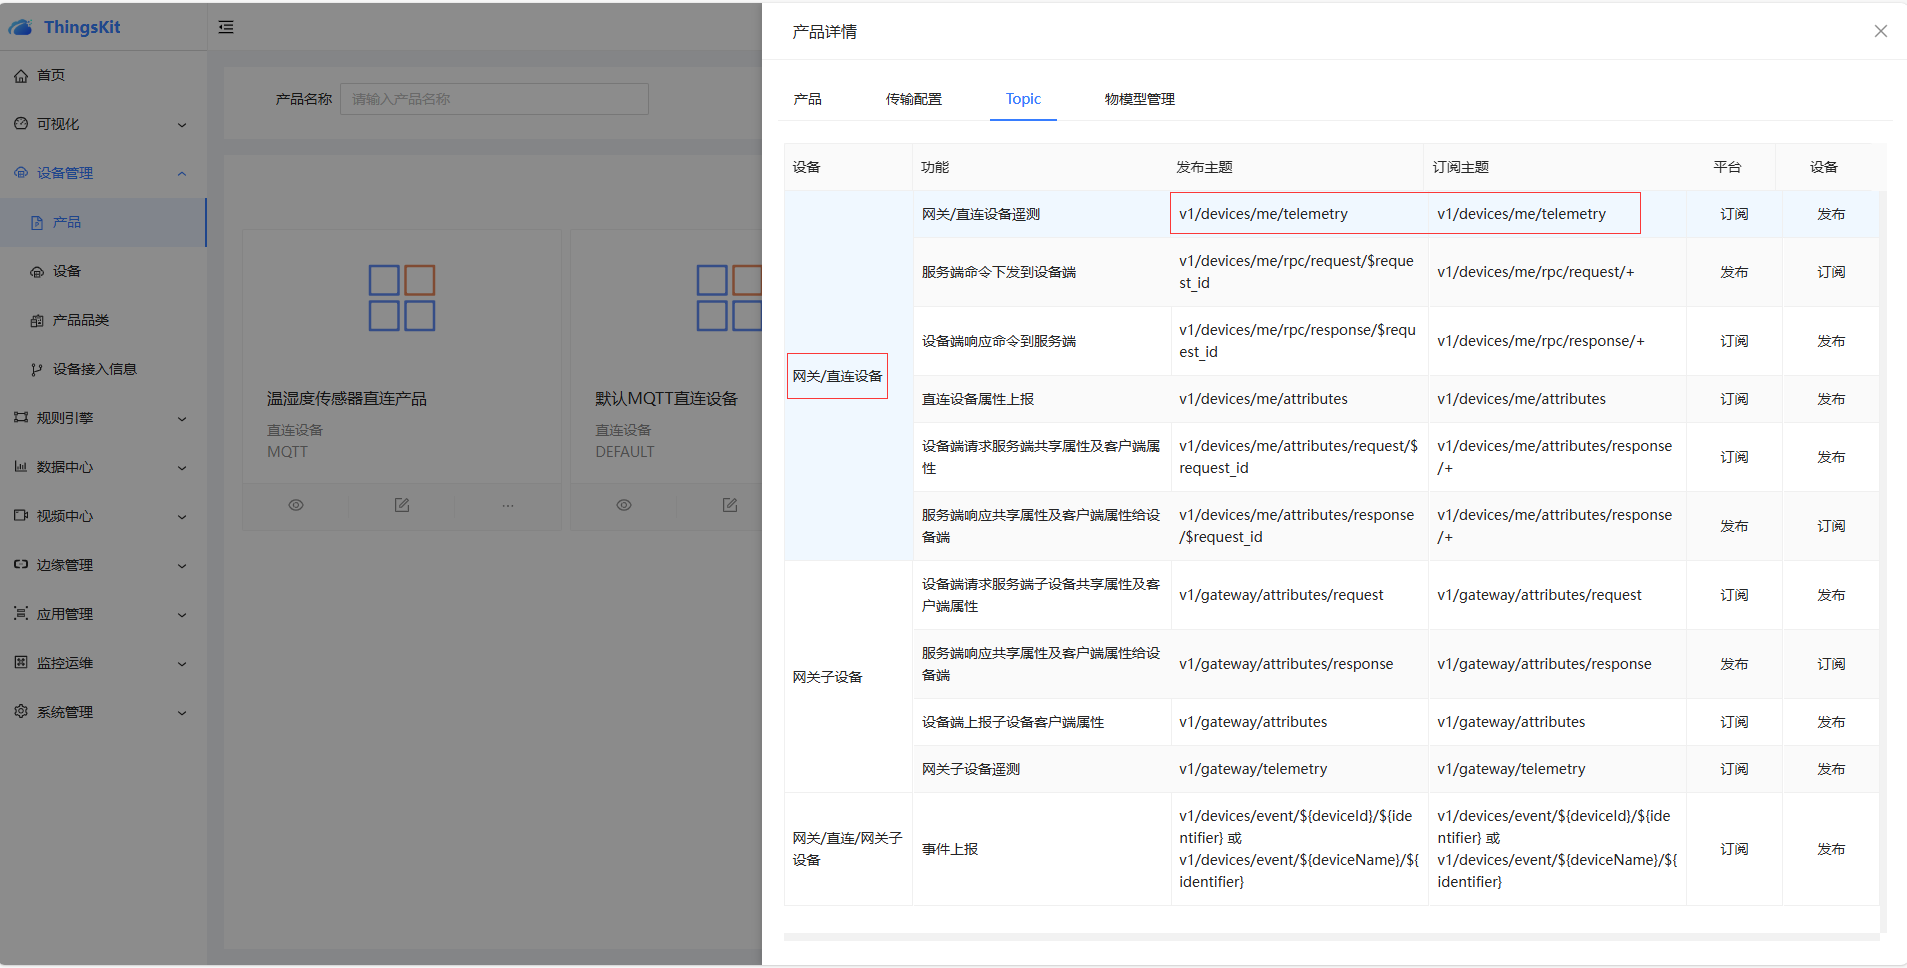The width and height of the screenshot is (1907, 968).
Task: Open 设备接入信息 in the sidebar
Action: point(94,369)
